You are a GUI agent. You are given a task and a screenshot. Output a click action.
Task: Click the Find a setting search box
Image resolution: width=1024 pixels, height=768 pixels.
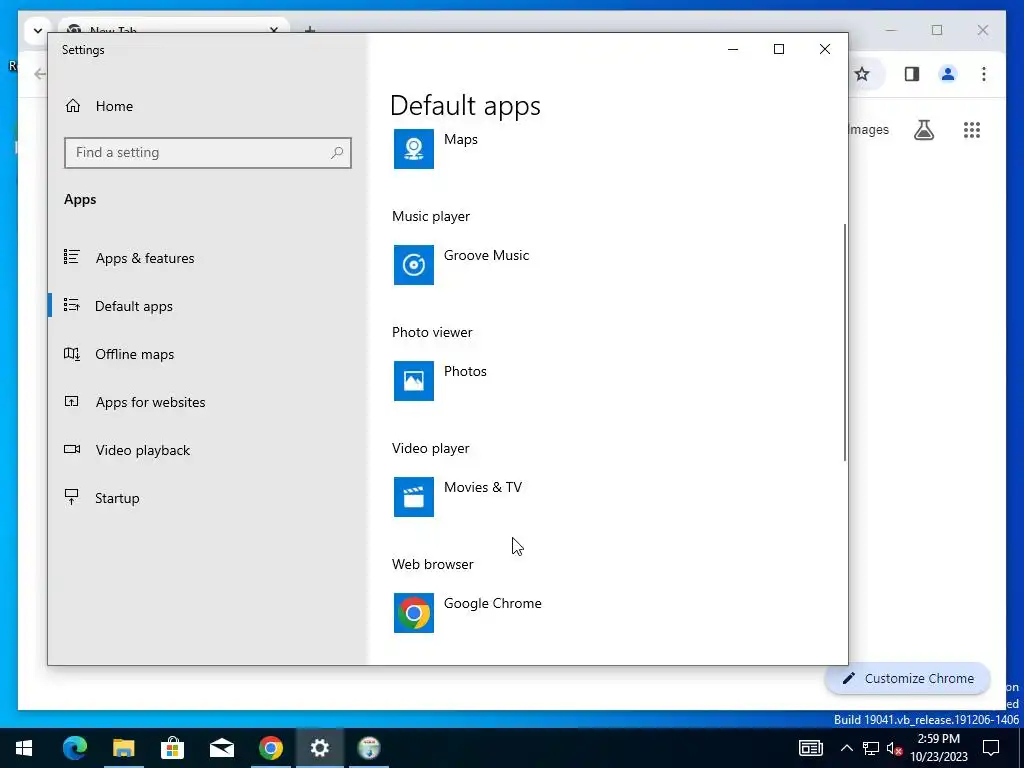tap(208, 152)
